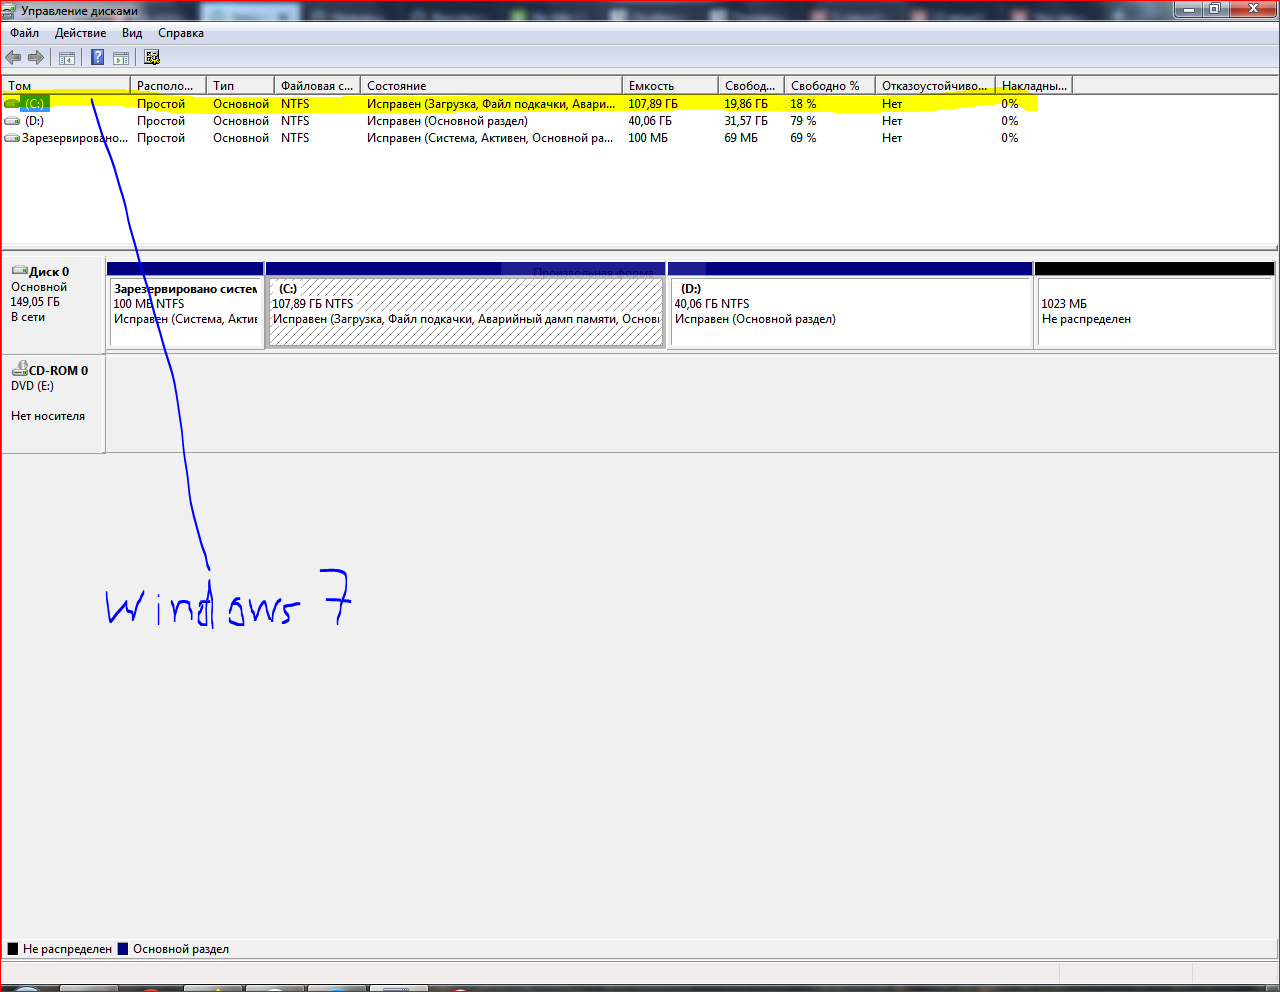Click the Отказоустойчиво... column header
This screenshot has height=992, width=1280.
[935, 86]
